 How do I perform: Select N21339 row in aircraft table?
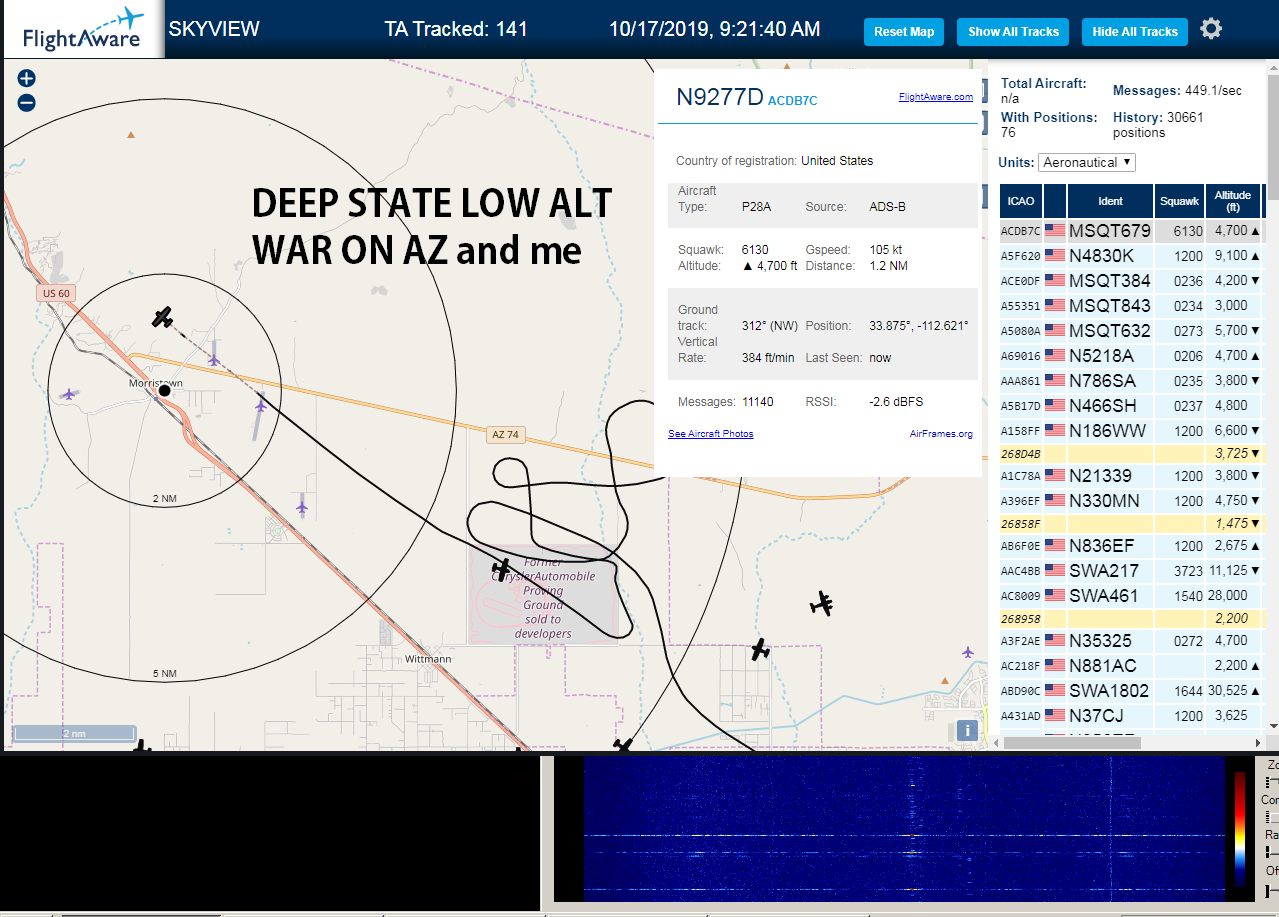click(1131, 476)
